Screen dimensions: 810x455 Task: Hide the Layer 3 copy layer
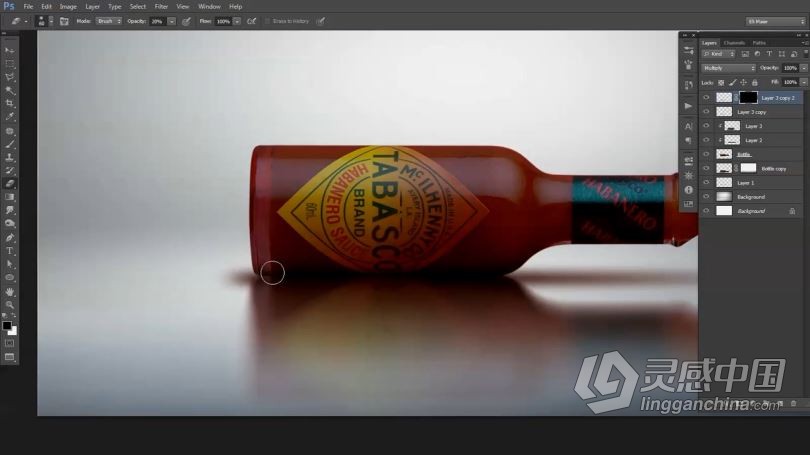[x=706, y=112]
